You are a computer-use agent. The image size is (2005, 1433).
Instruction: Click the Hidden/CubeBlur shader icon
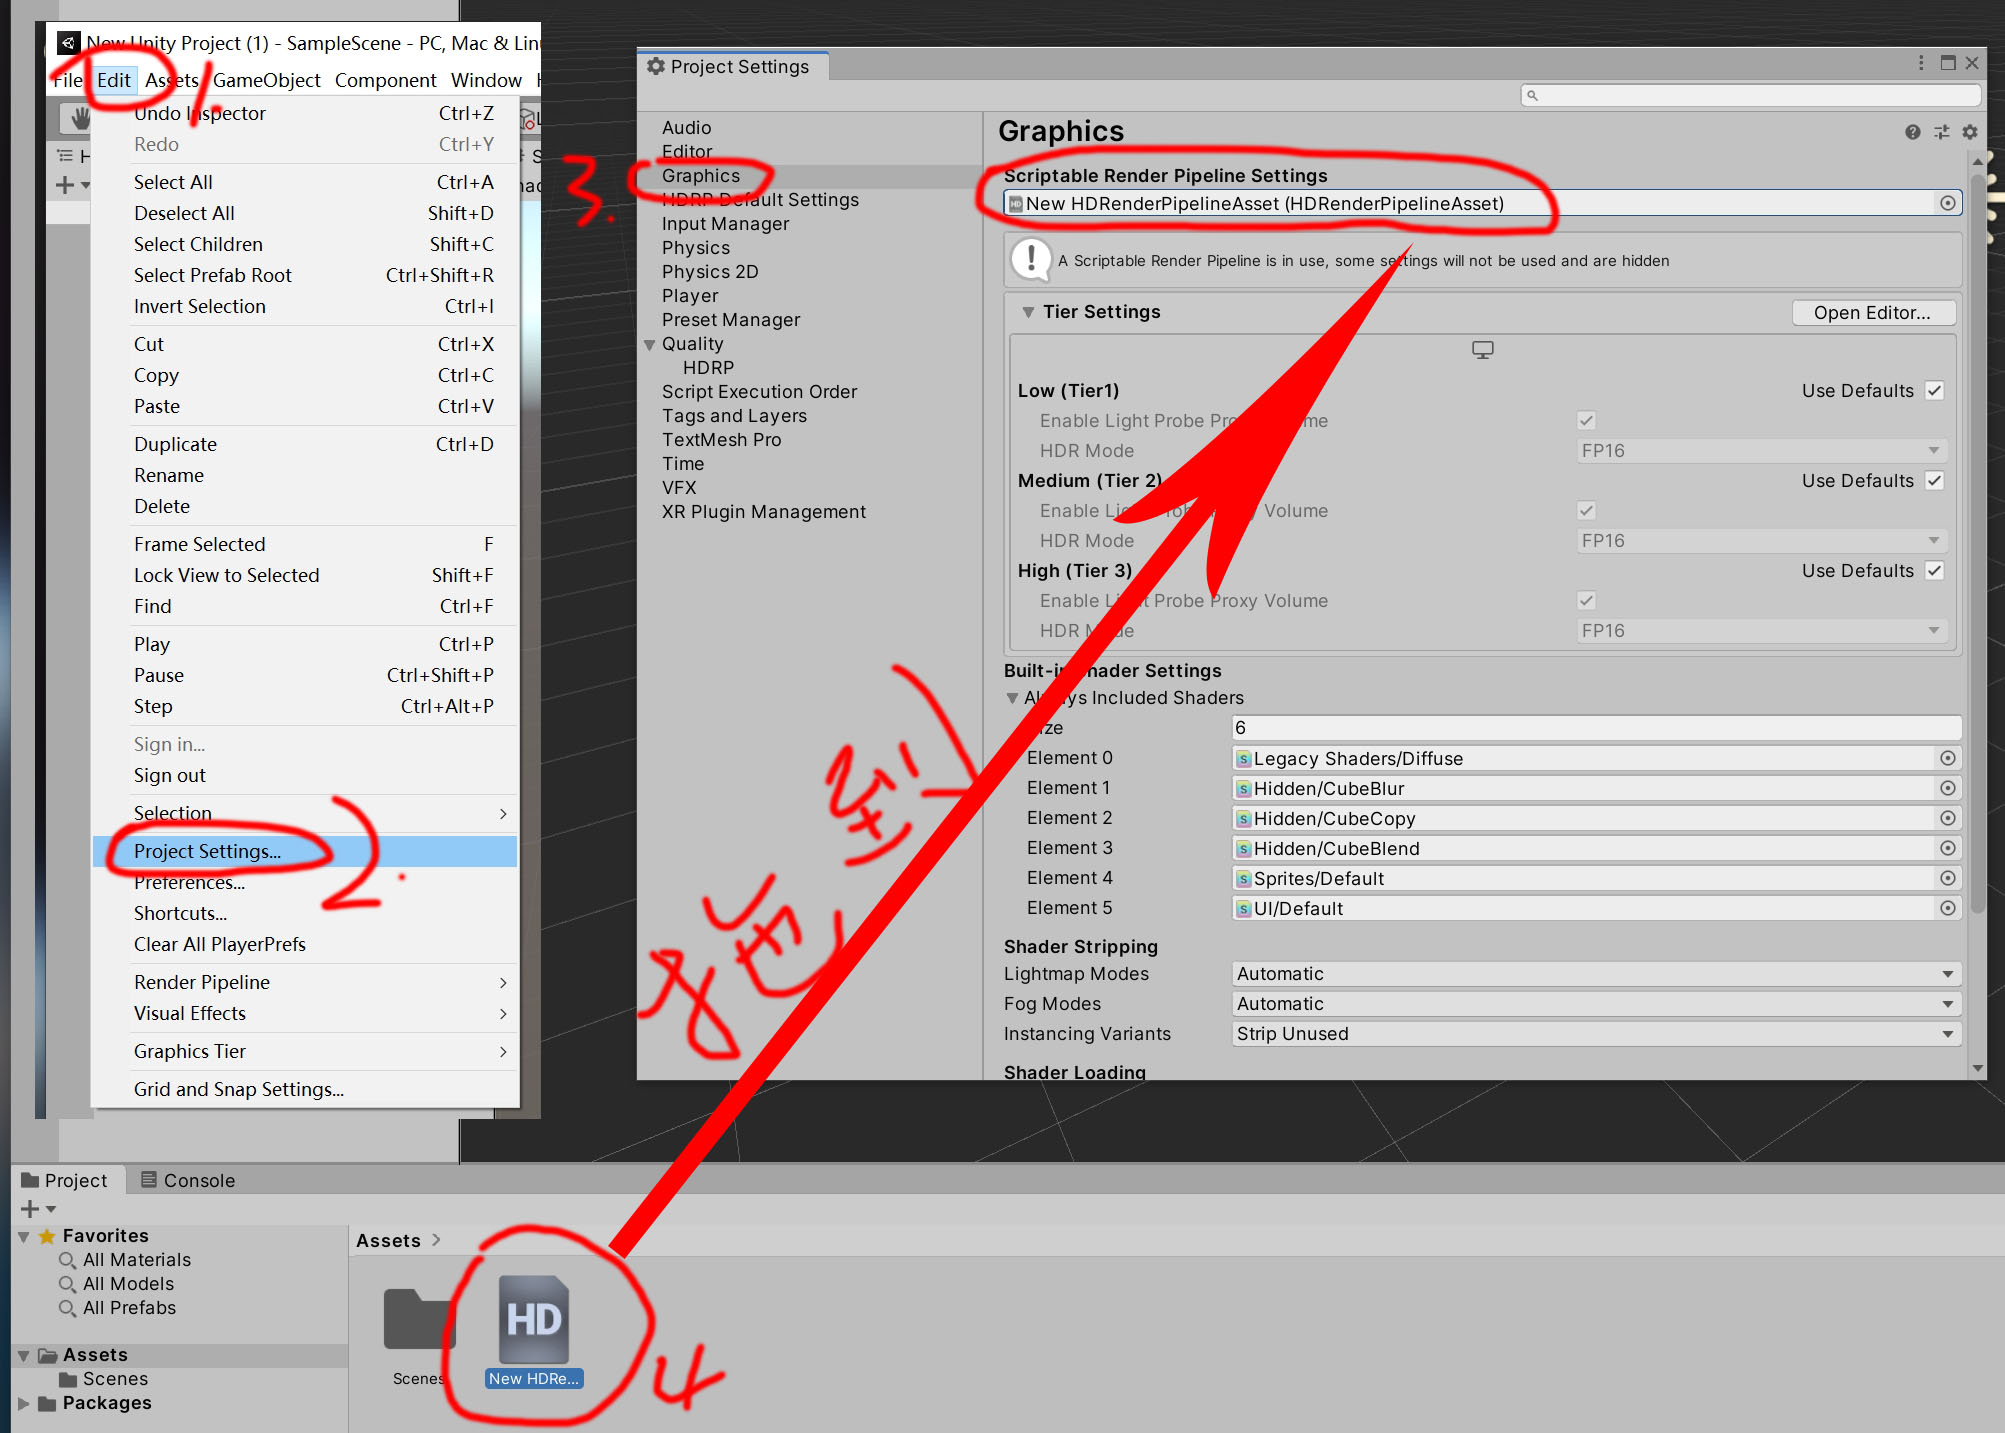pos(1244,789)
